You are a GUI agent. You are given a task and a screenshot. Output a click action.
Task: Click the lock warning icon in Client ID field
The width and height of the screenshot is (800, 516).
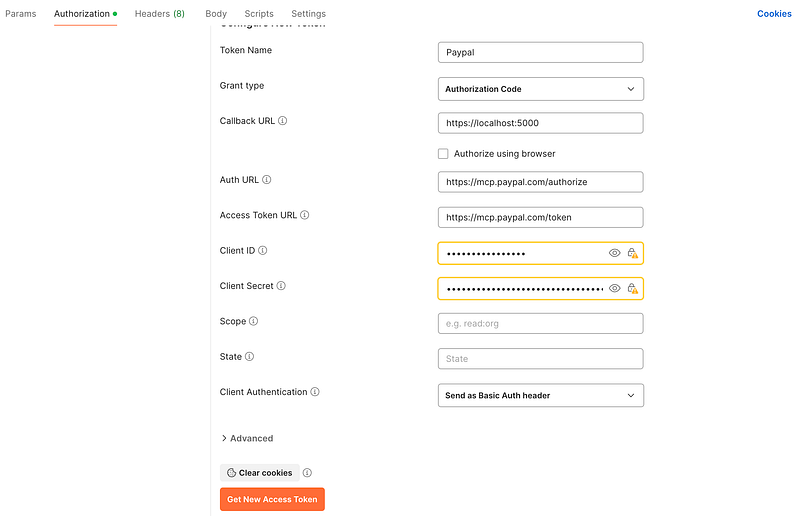(632, 253)
